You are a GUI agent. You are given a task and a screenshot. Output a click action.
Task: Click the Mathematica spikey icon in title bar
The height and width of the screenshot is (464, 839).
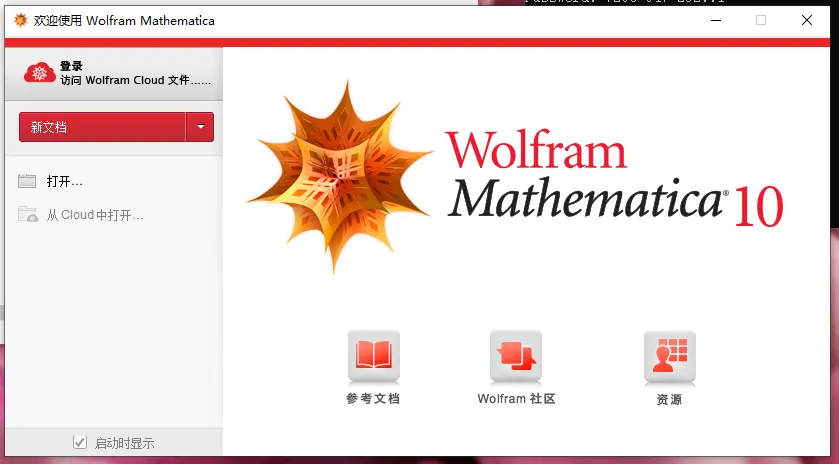20,20
